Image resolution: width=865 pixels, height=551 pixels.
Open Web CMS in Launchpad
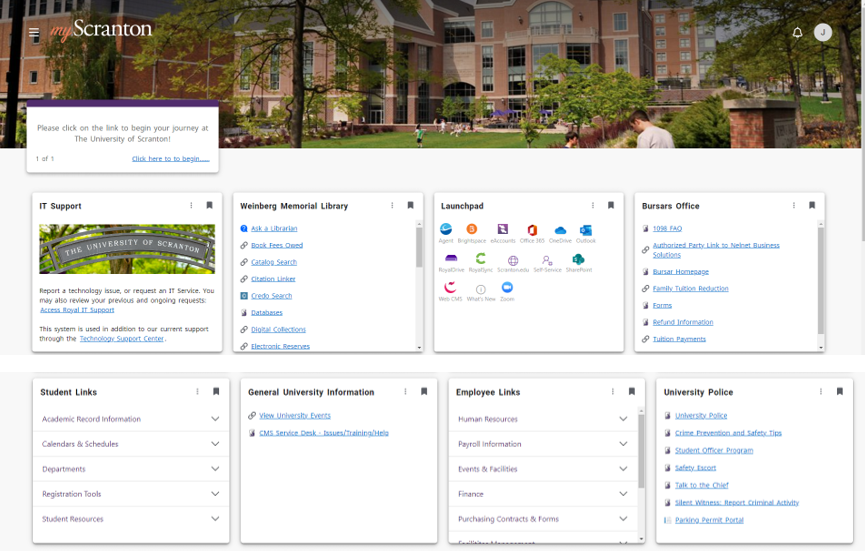point(450,291)
